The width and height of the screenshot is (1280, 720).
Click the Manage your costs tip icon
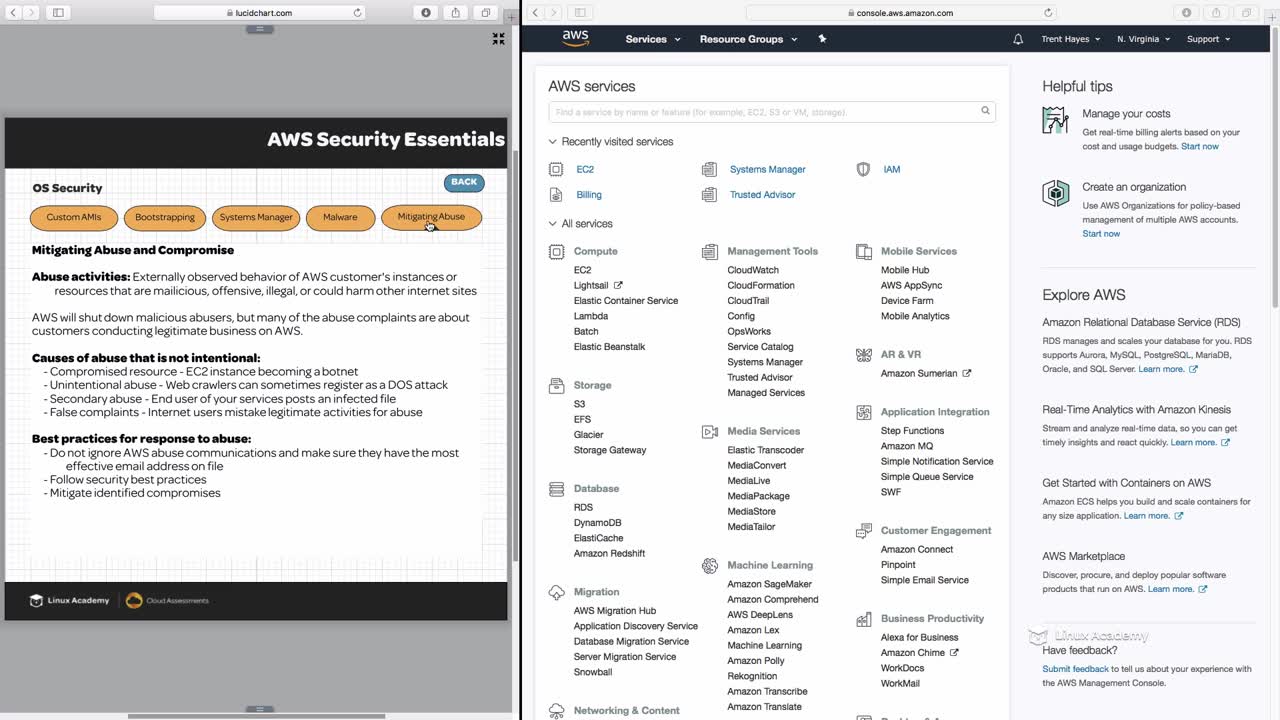point(1055,120)
